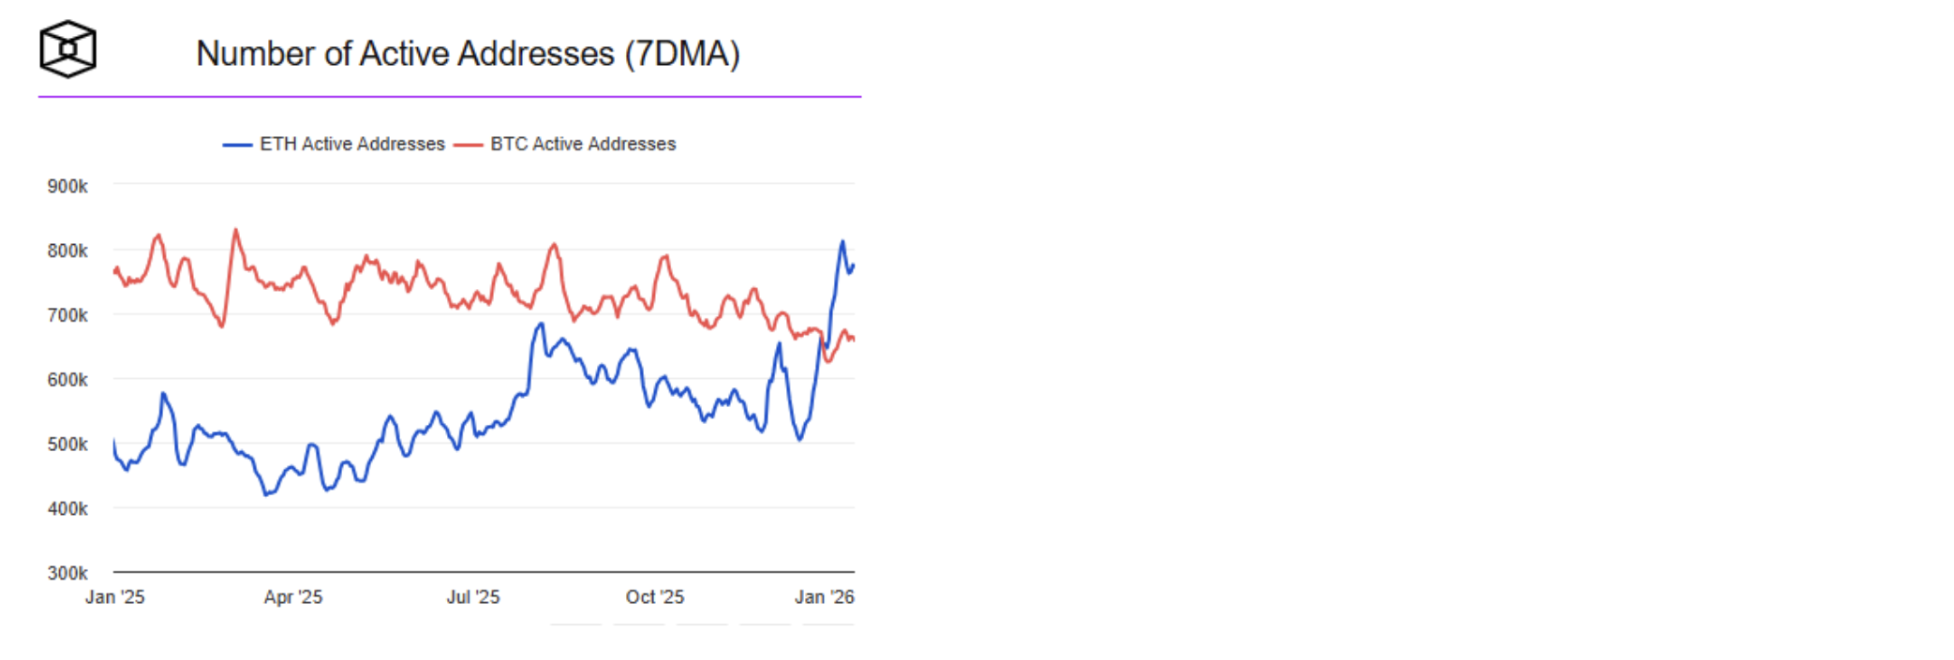Click the Apr '25 x-axis label
The image size is (1954, 660).
pos(293,597)
